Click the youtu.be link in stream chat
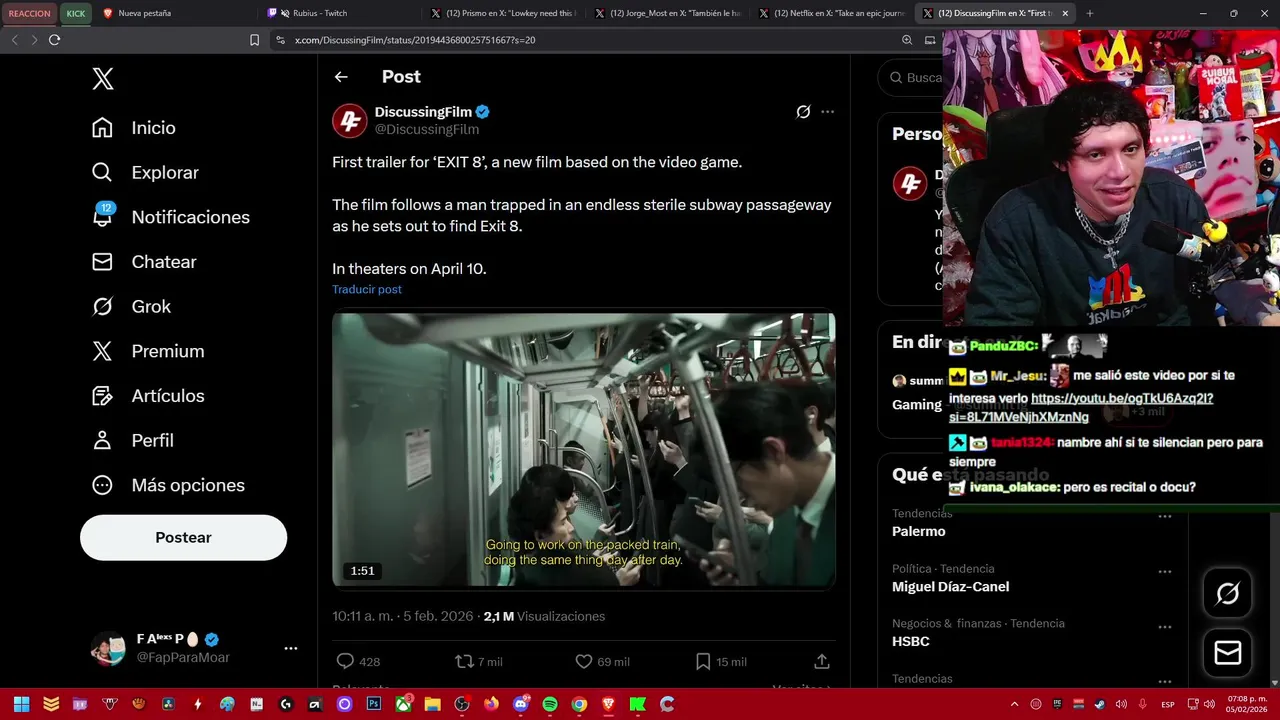Viewport: 1280px width, 720px height. click(x=1080, y=407)
